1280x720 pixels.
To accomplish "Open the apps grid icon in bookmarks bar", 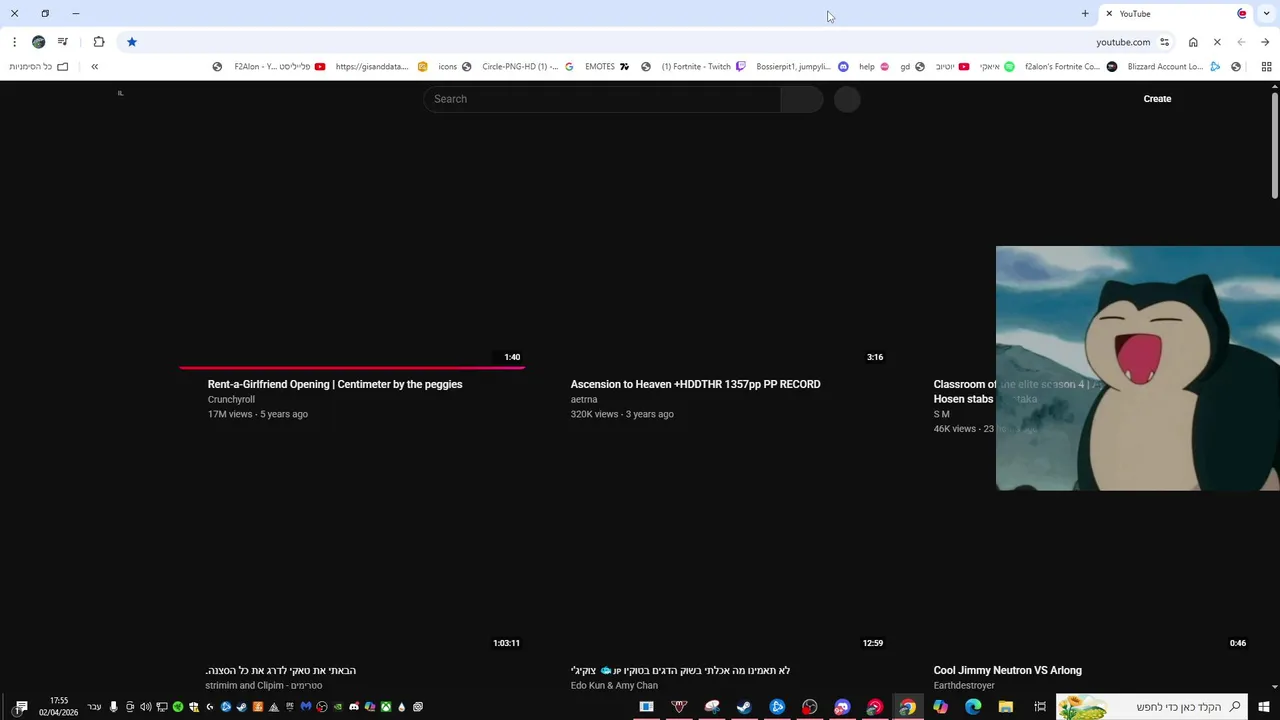I will (1266, 67).
